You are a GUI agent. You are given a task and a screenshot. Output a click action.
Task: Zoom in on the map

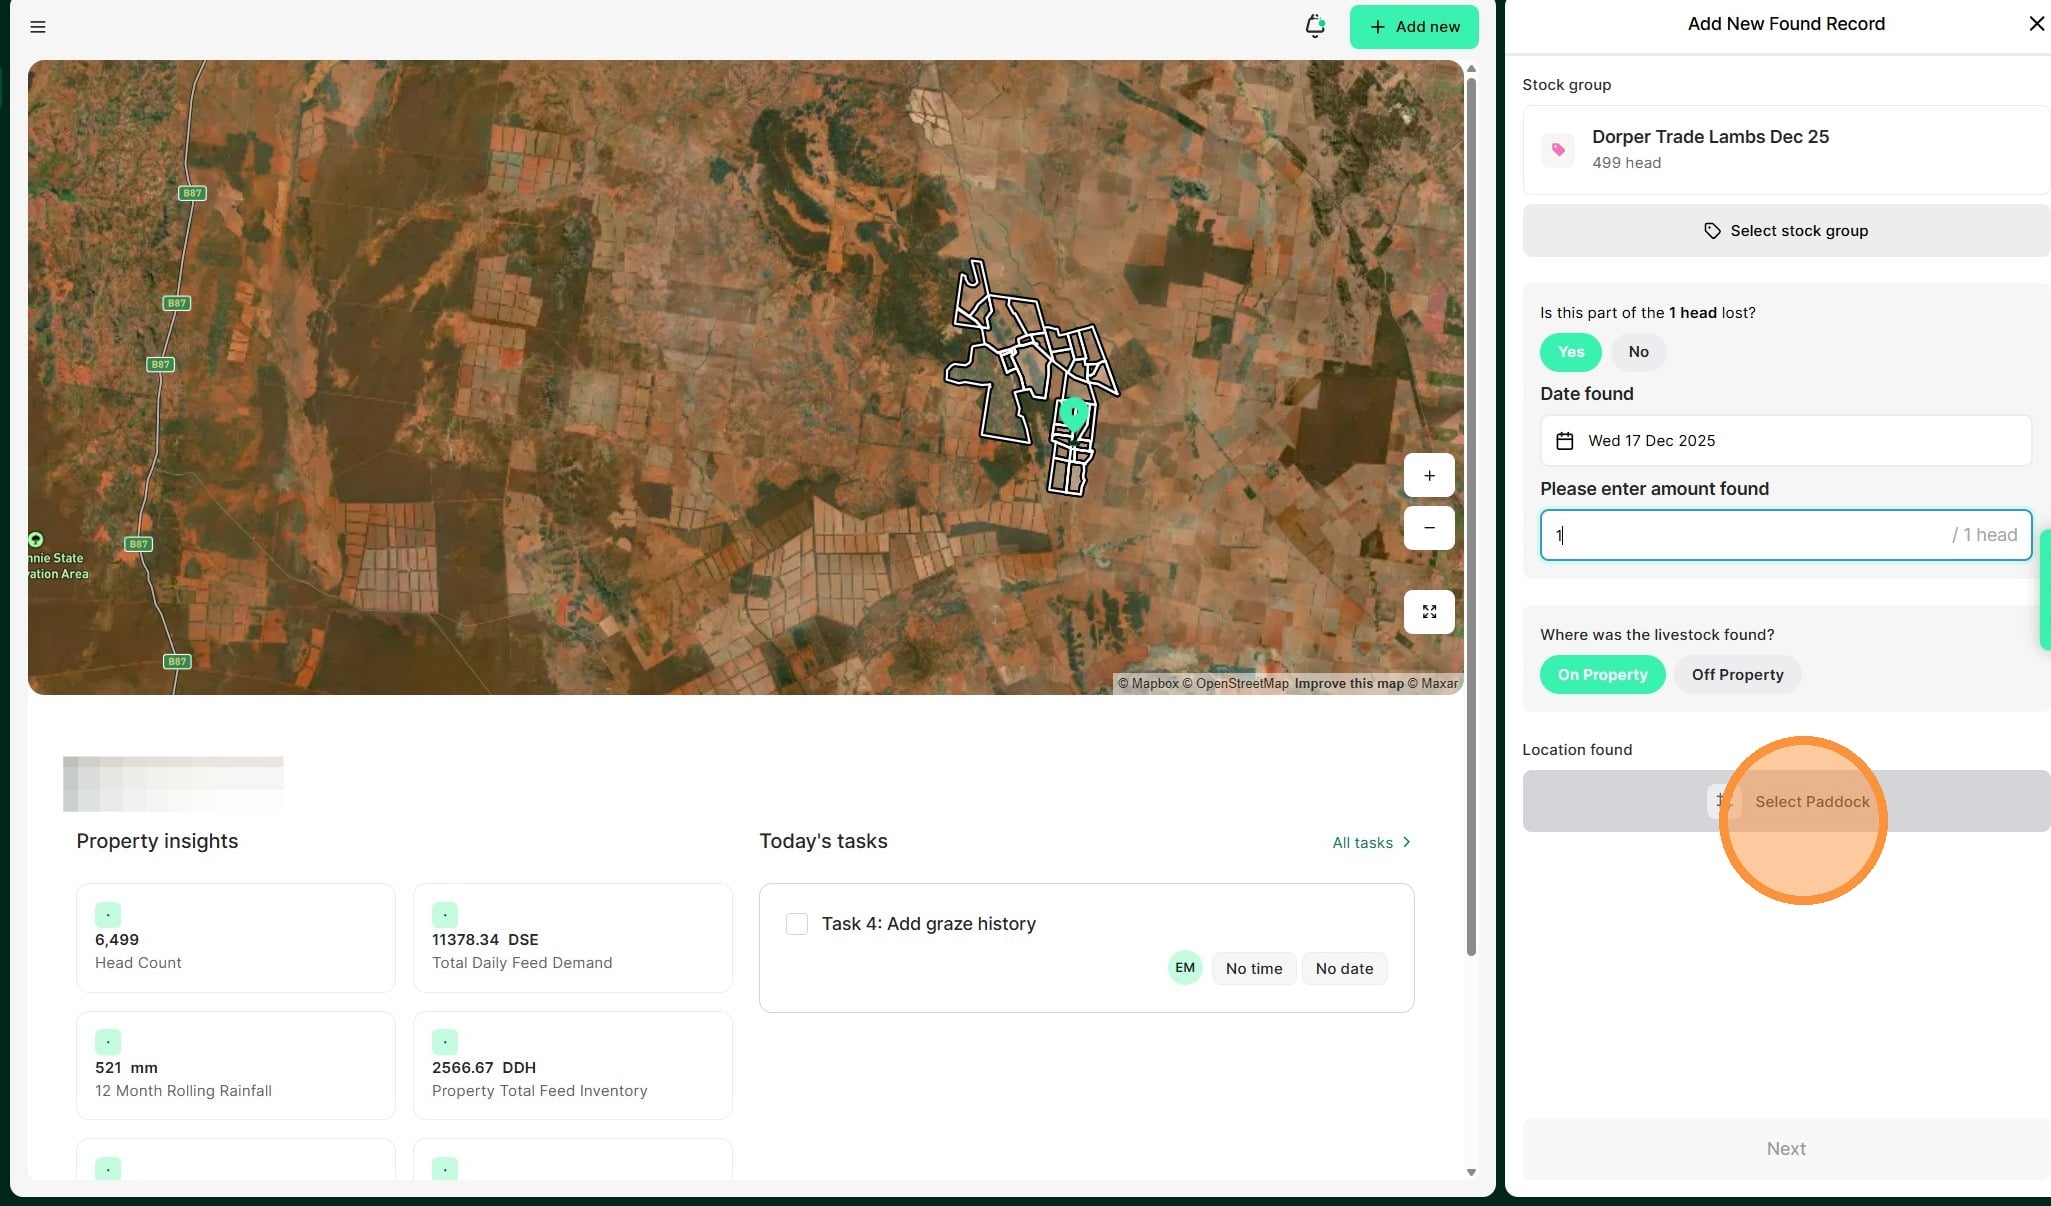1429,476
